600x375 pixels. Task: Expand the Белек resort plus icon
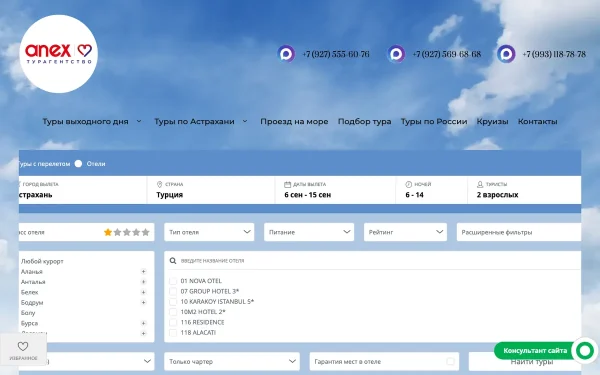(x=143, y=292)
